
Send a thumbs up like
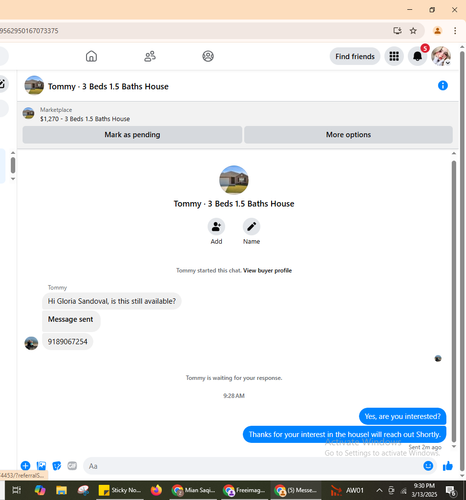pyautogui.click(x=448, y=466)
